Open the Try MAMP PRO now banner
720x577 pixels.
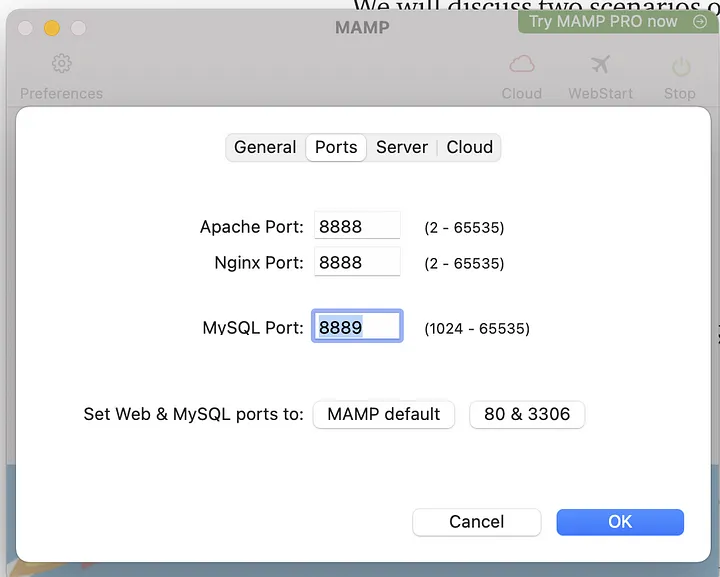pos(618,22)
